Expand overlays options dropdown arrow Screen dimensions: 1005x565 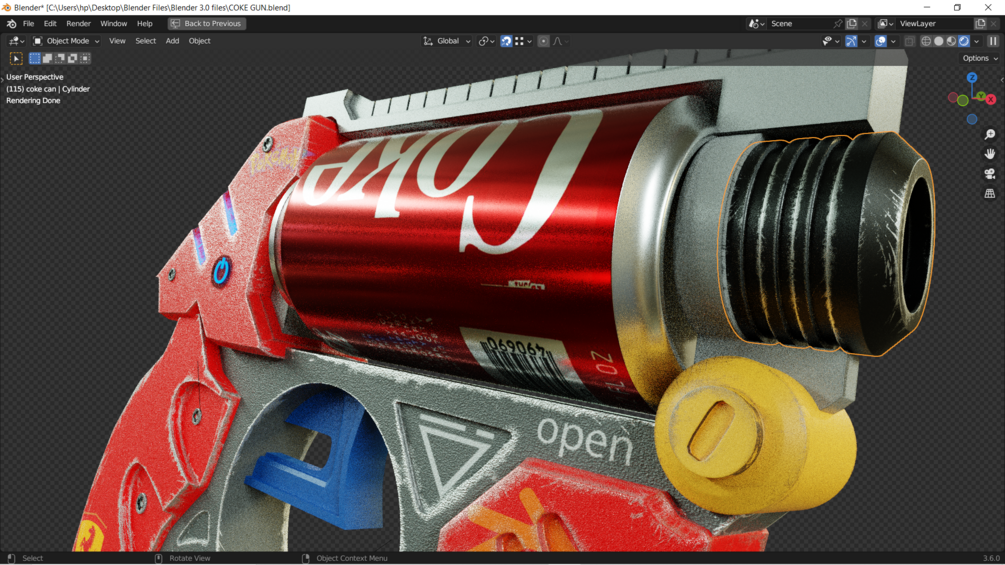point(893,41)
